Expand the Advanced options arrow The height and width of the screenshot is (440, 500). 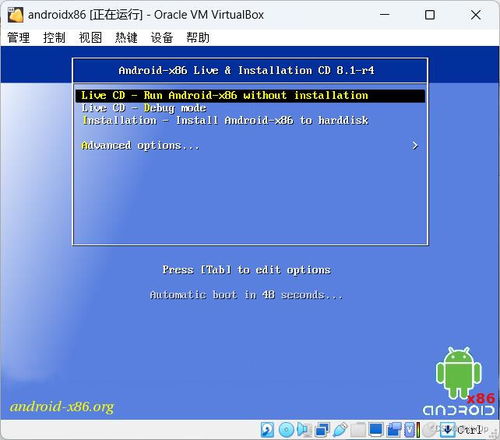[x=415, y=146]
